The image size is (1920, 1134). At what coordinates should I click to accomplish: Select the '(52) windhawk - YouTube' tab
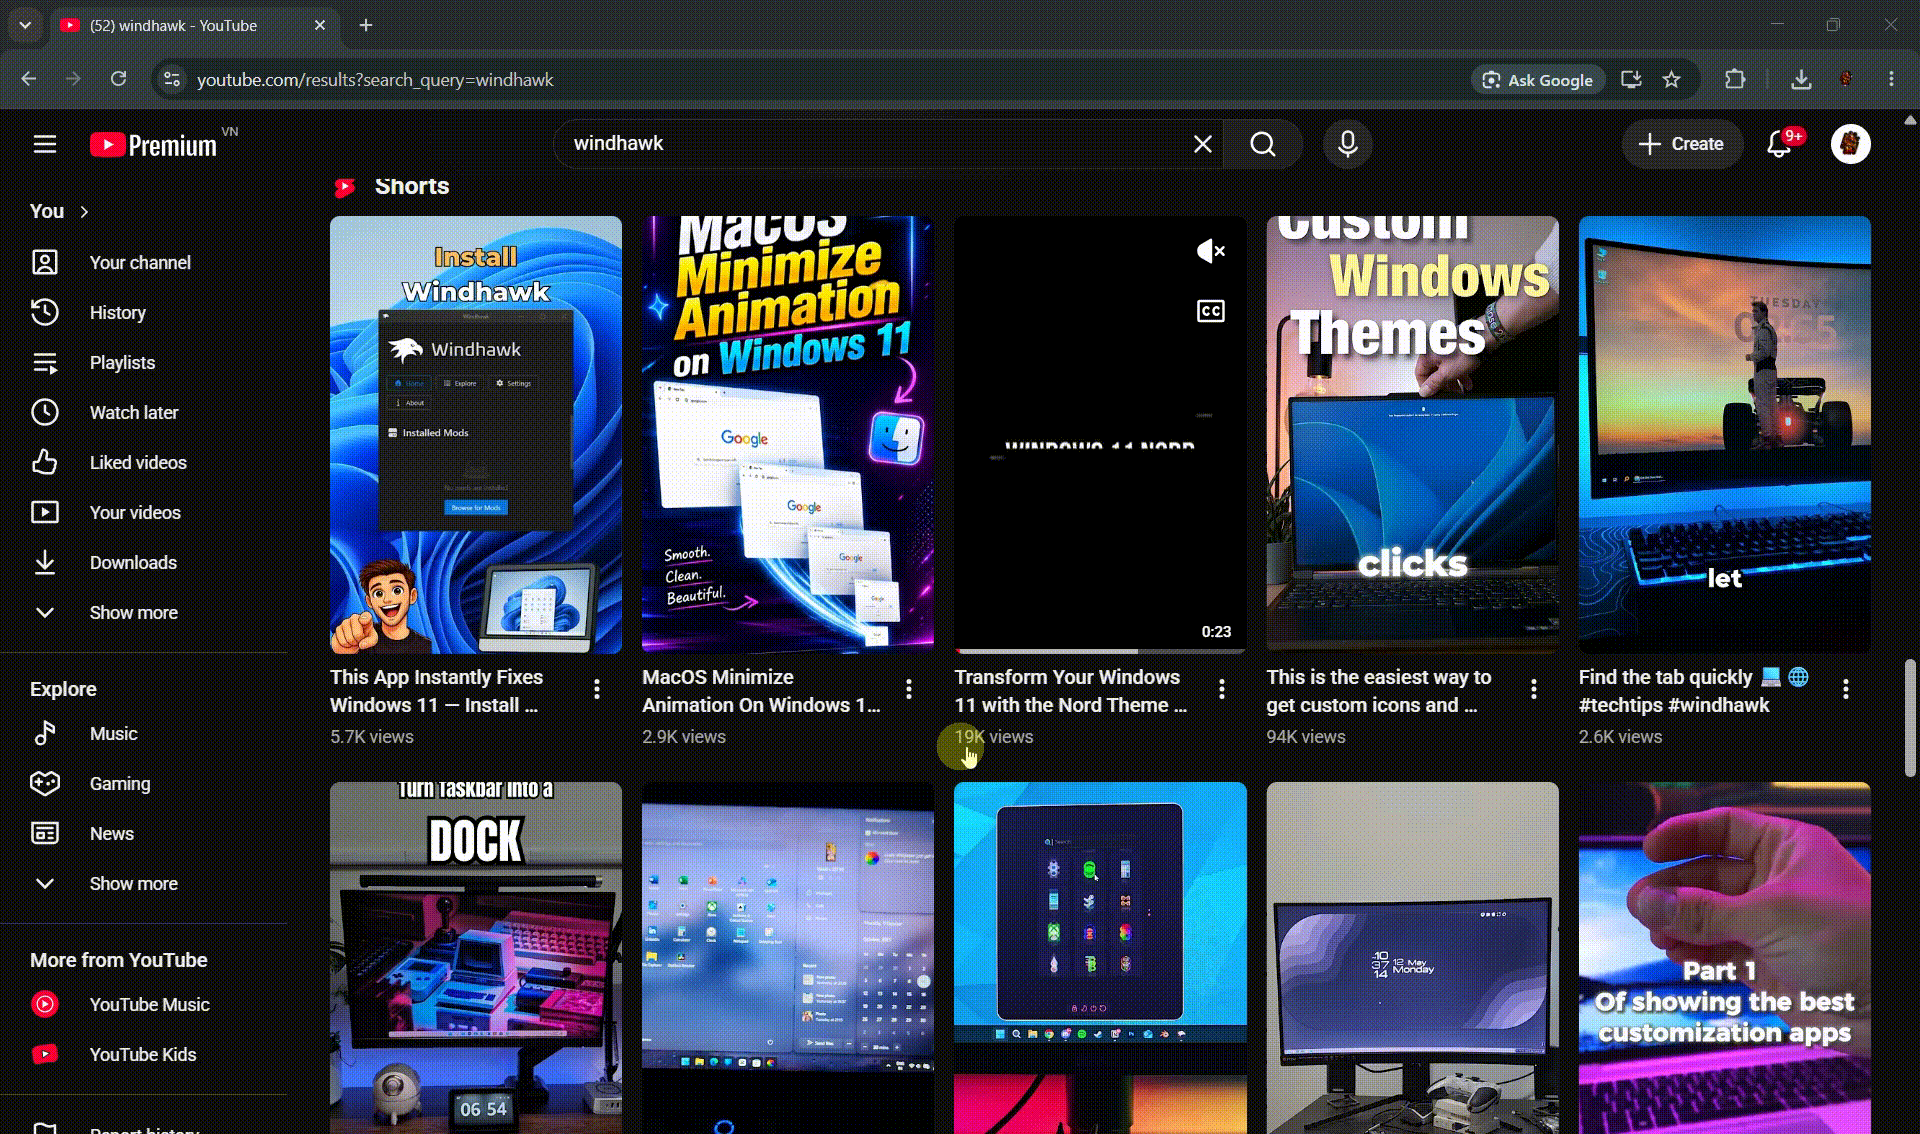(x=193, y=25)
